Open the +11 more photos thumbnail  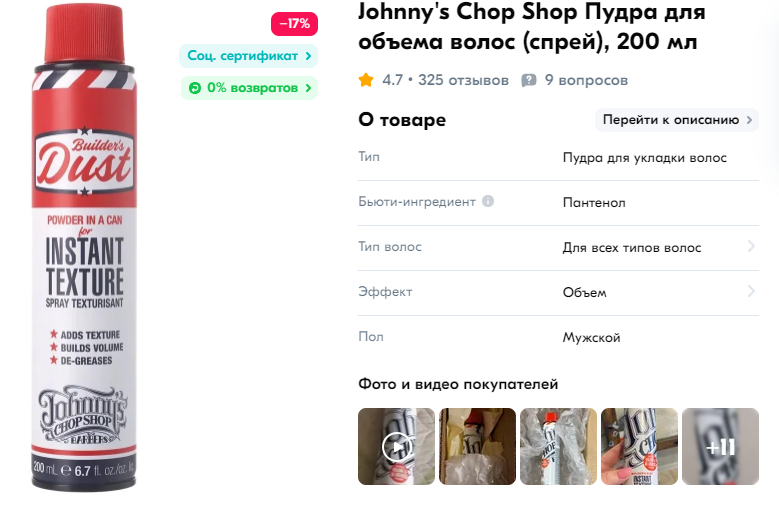point(720,446)
